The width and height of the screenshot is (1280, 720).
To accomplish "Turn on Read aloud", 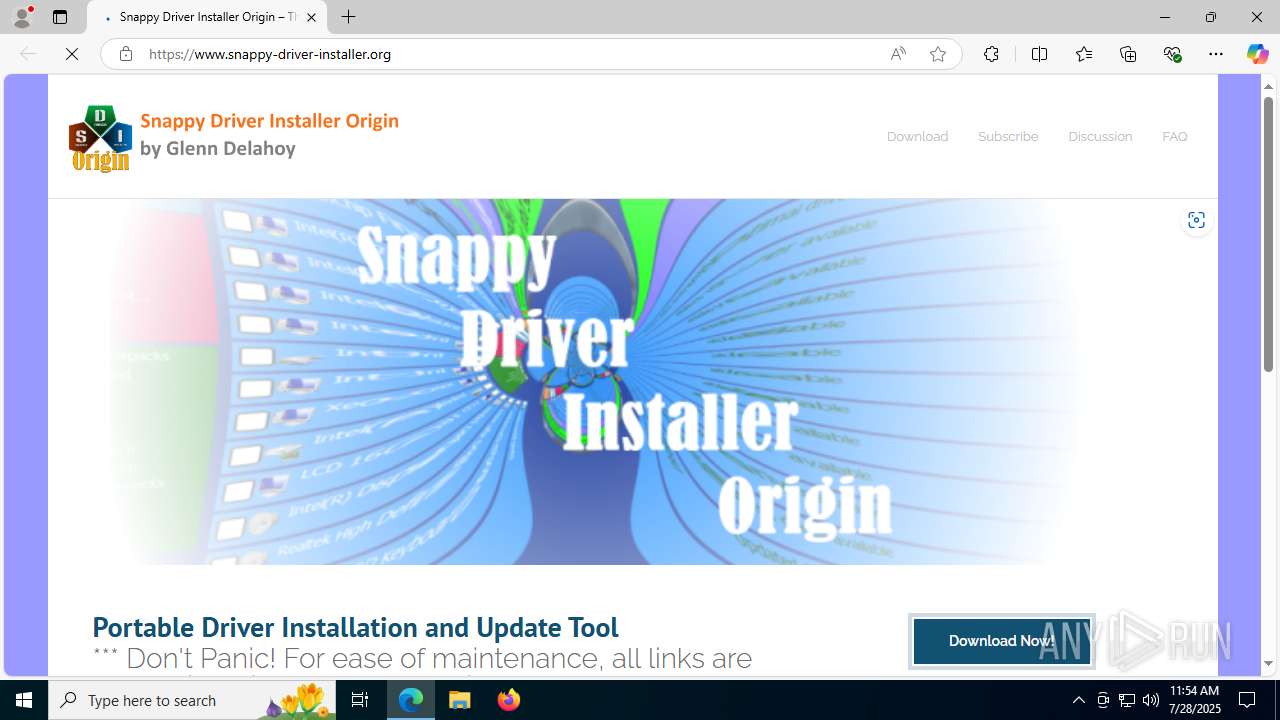I will (898, 54).
